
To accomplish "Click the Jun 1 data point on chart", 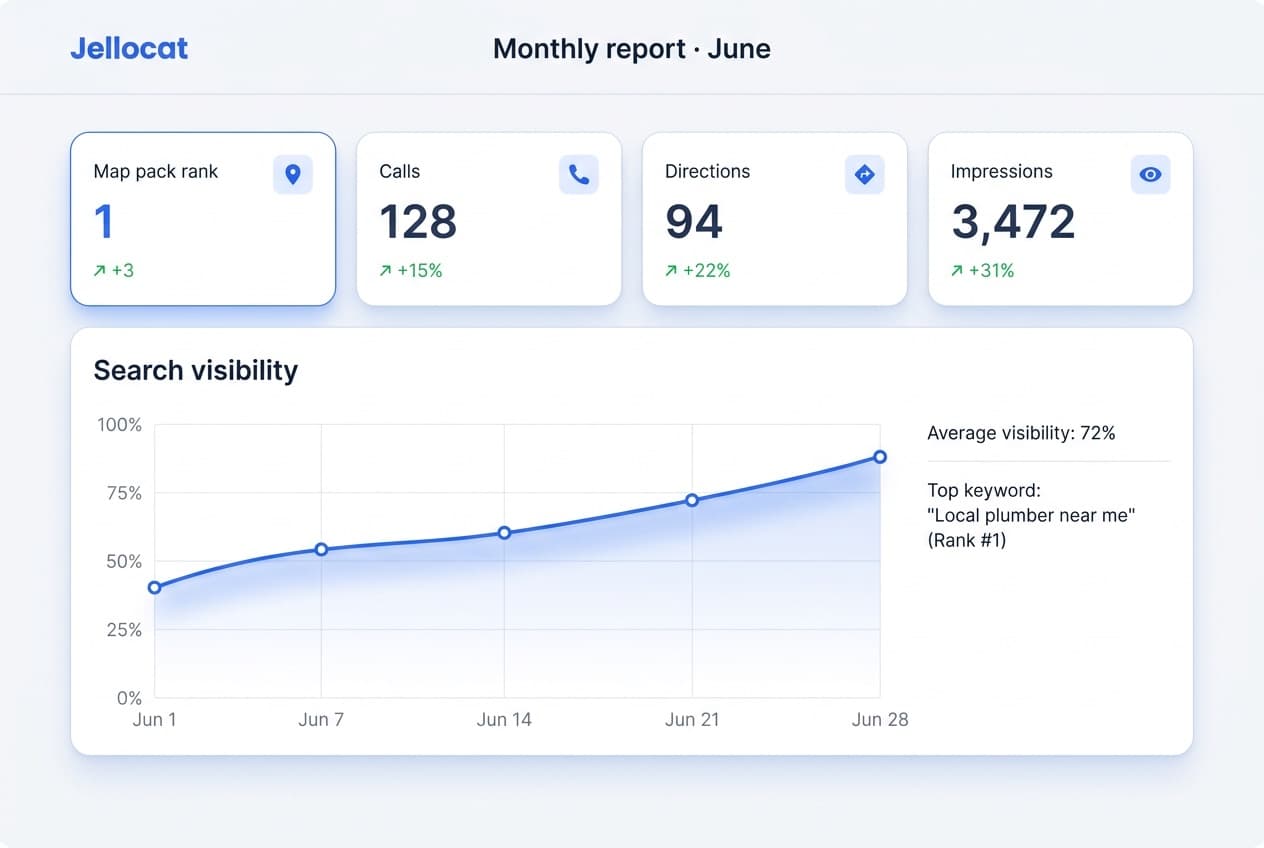I will coord(154,587).
